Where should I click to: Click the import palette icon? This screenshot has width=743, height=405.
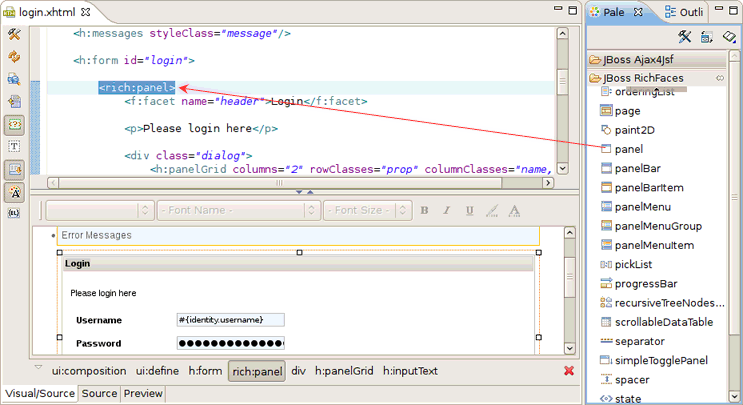[707, 36]
